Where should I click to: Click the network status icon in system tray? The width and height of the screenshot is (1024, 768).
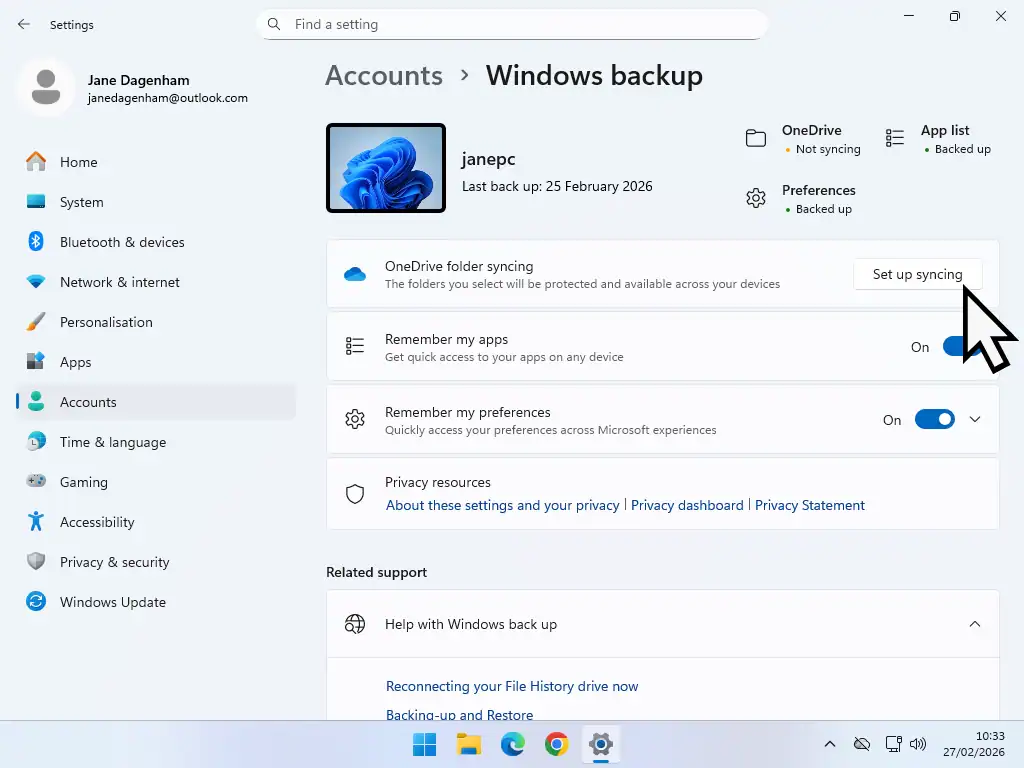(x=893, y=744)
